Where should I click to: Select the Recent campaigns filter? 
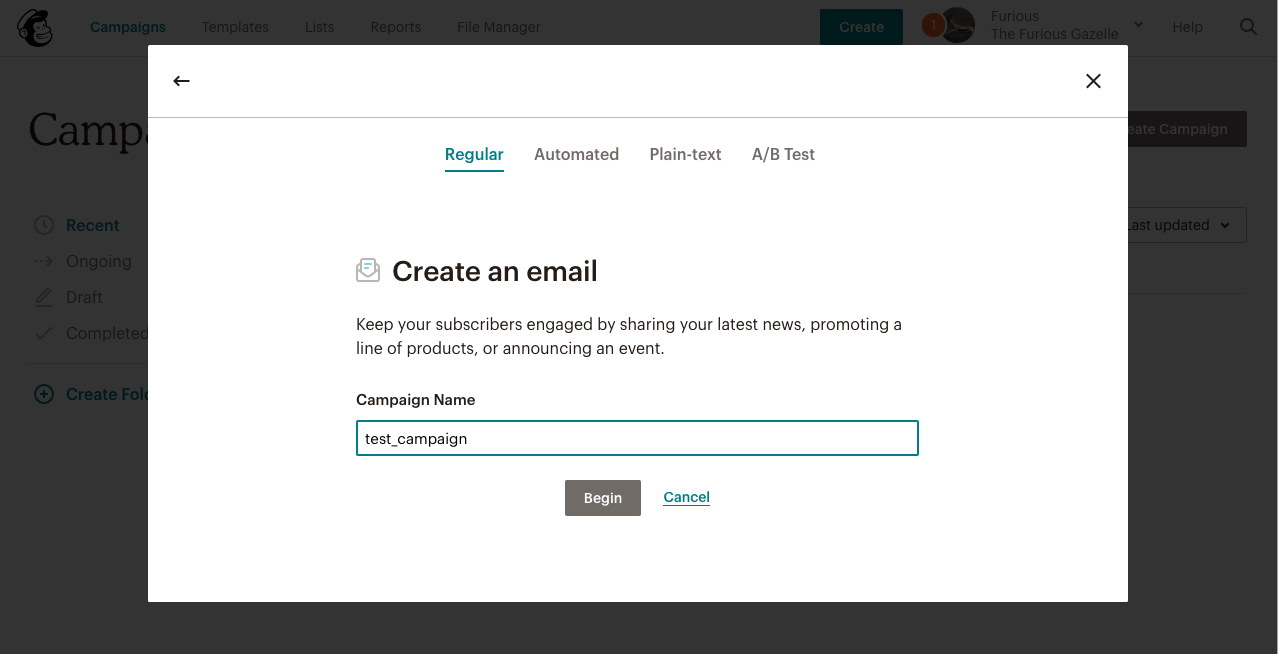(93, 225)
